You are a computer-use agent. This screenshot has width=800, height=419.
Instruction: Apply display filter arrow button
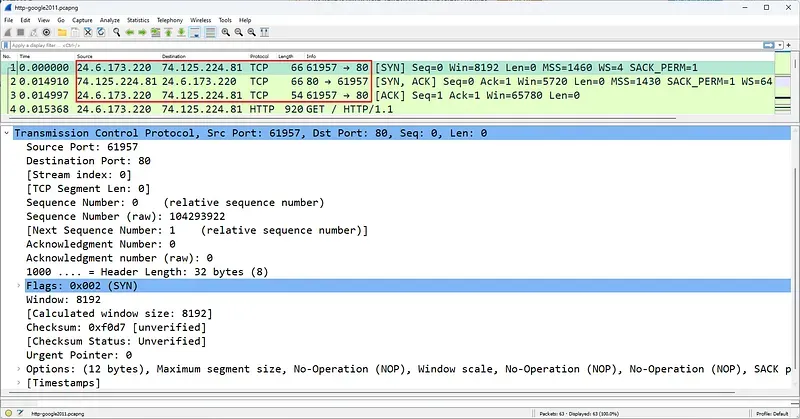coord(768,45)
